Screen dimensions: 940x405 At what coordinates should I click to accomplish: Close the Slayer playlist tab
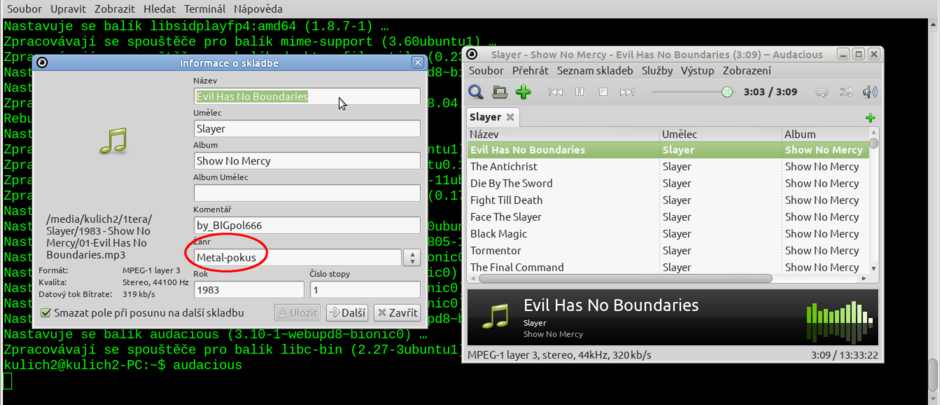coord(510,117)
